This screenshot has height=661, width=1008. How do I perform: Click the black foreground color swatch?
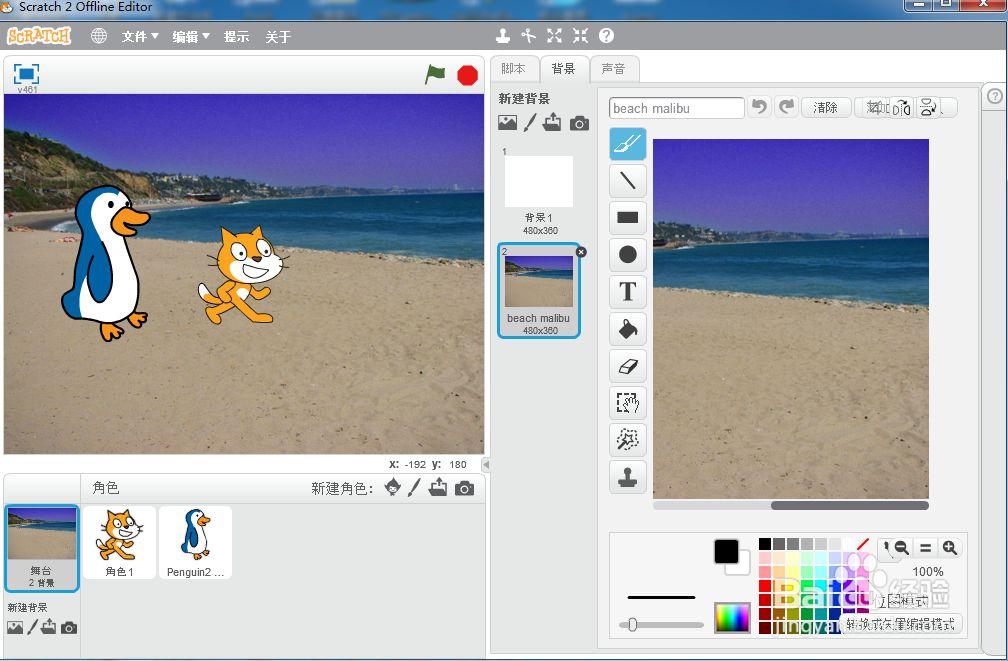tap(726, 552)
